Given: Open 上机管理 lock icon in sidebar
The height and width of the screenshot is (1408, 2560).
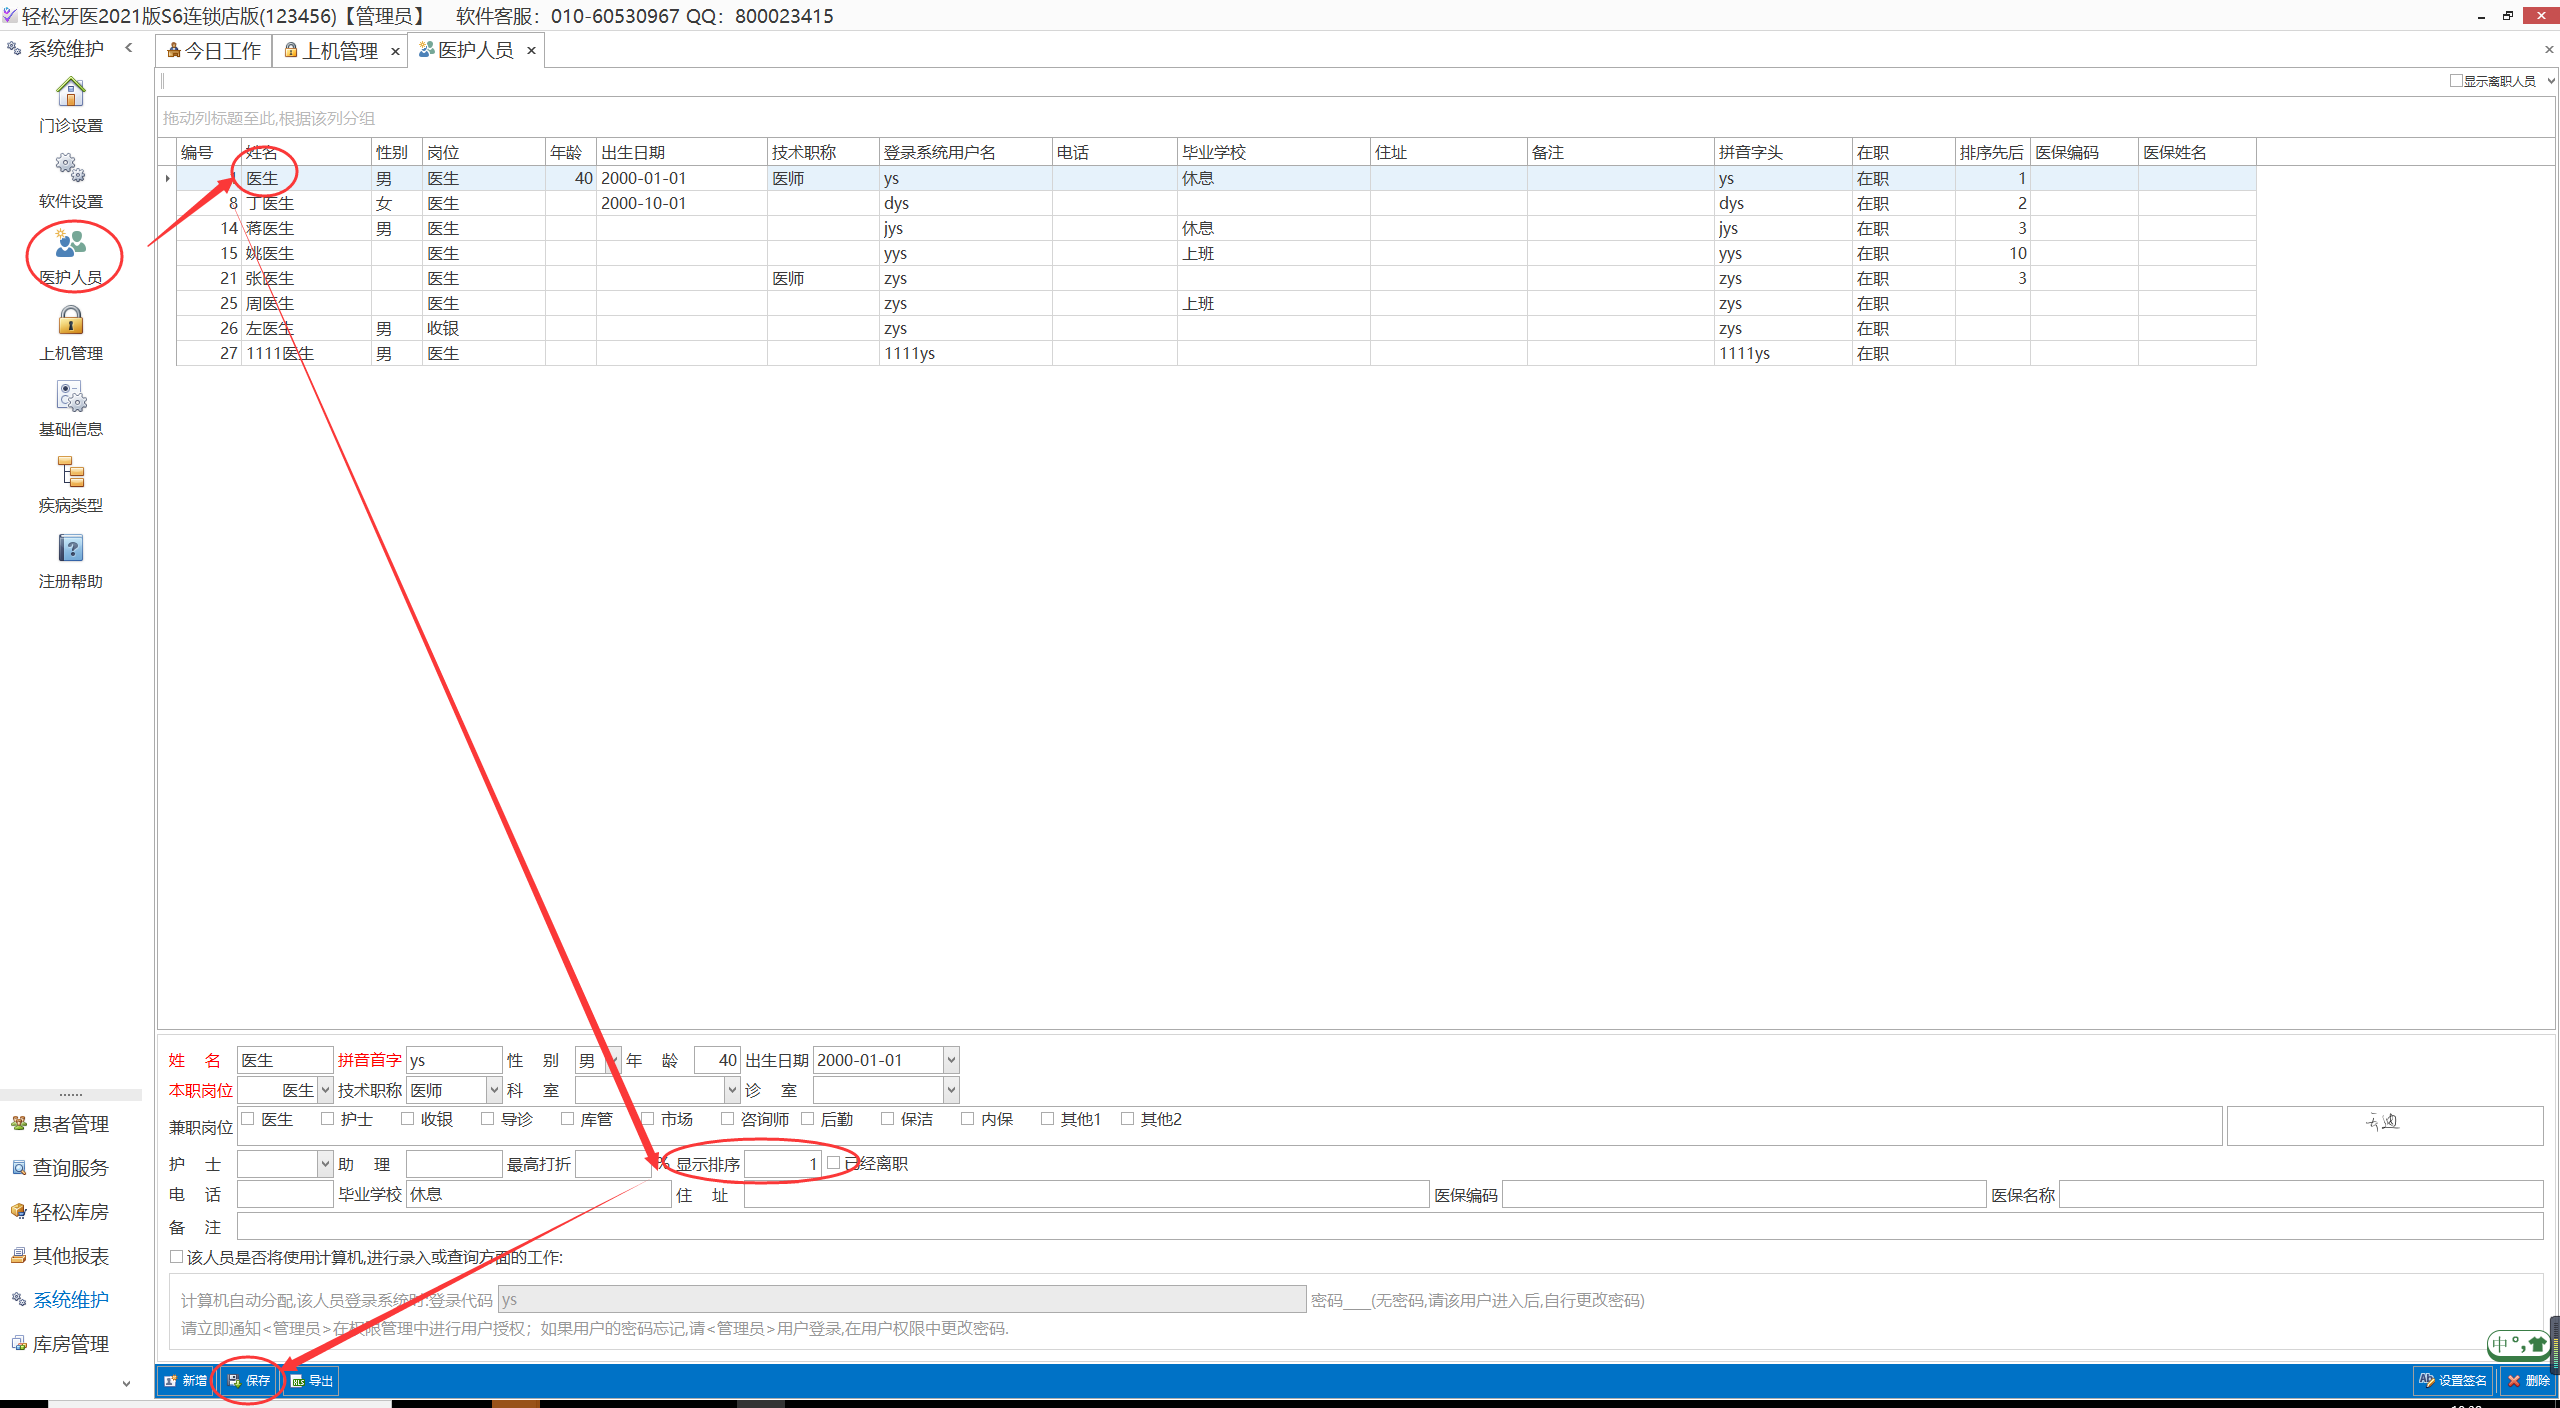Looking at the screenshot, I should [70, 332].
